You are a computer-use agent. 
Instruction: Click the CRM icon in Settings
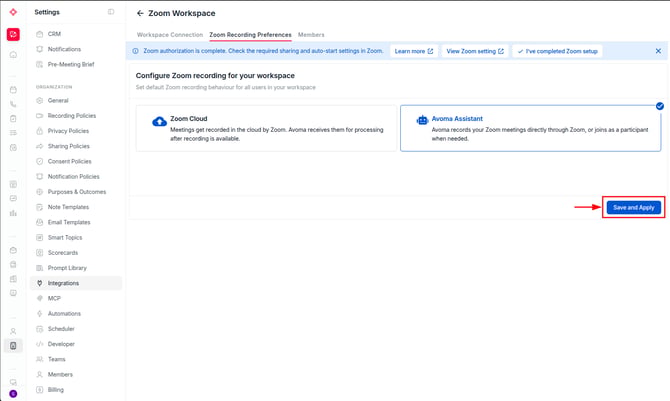[x=40, y=34]
